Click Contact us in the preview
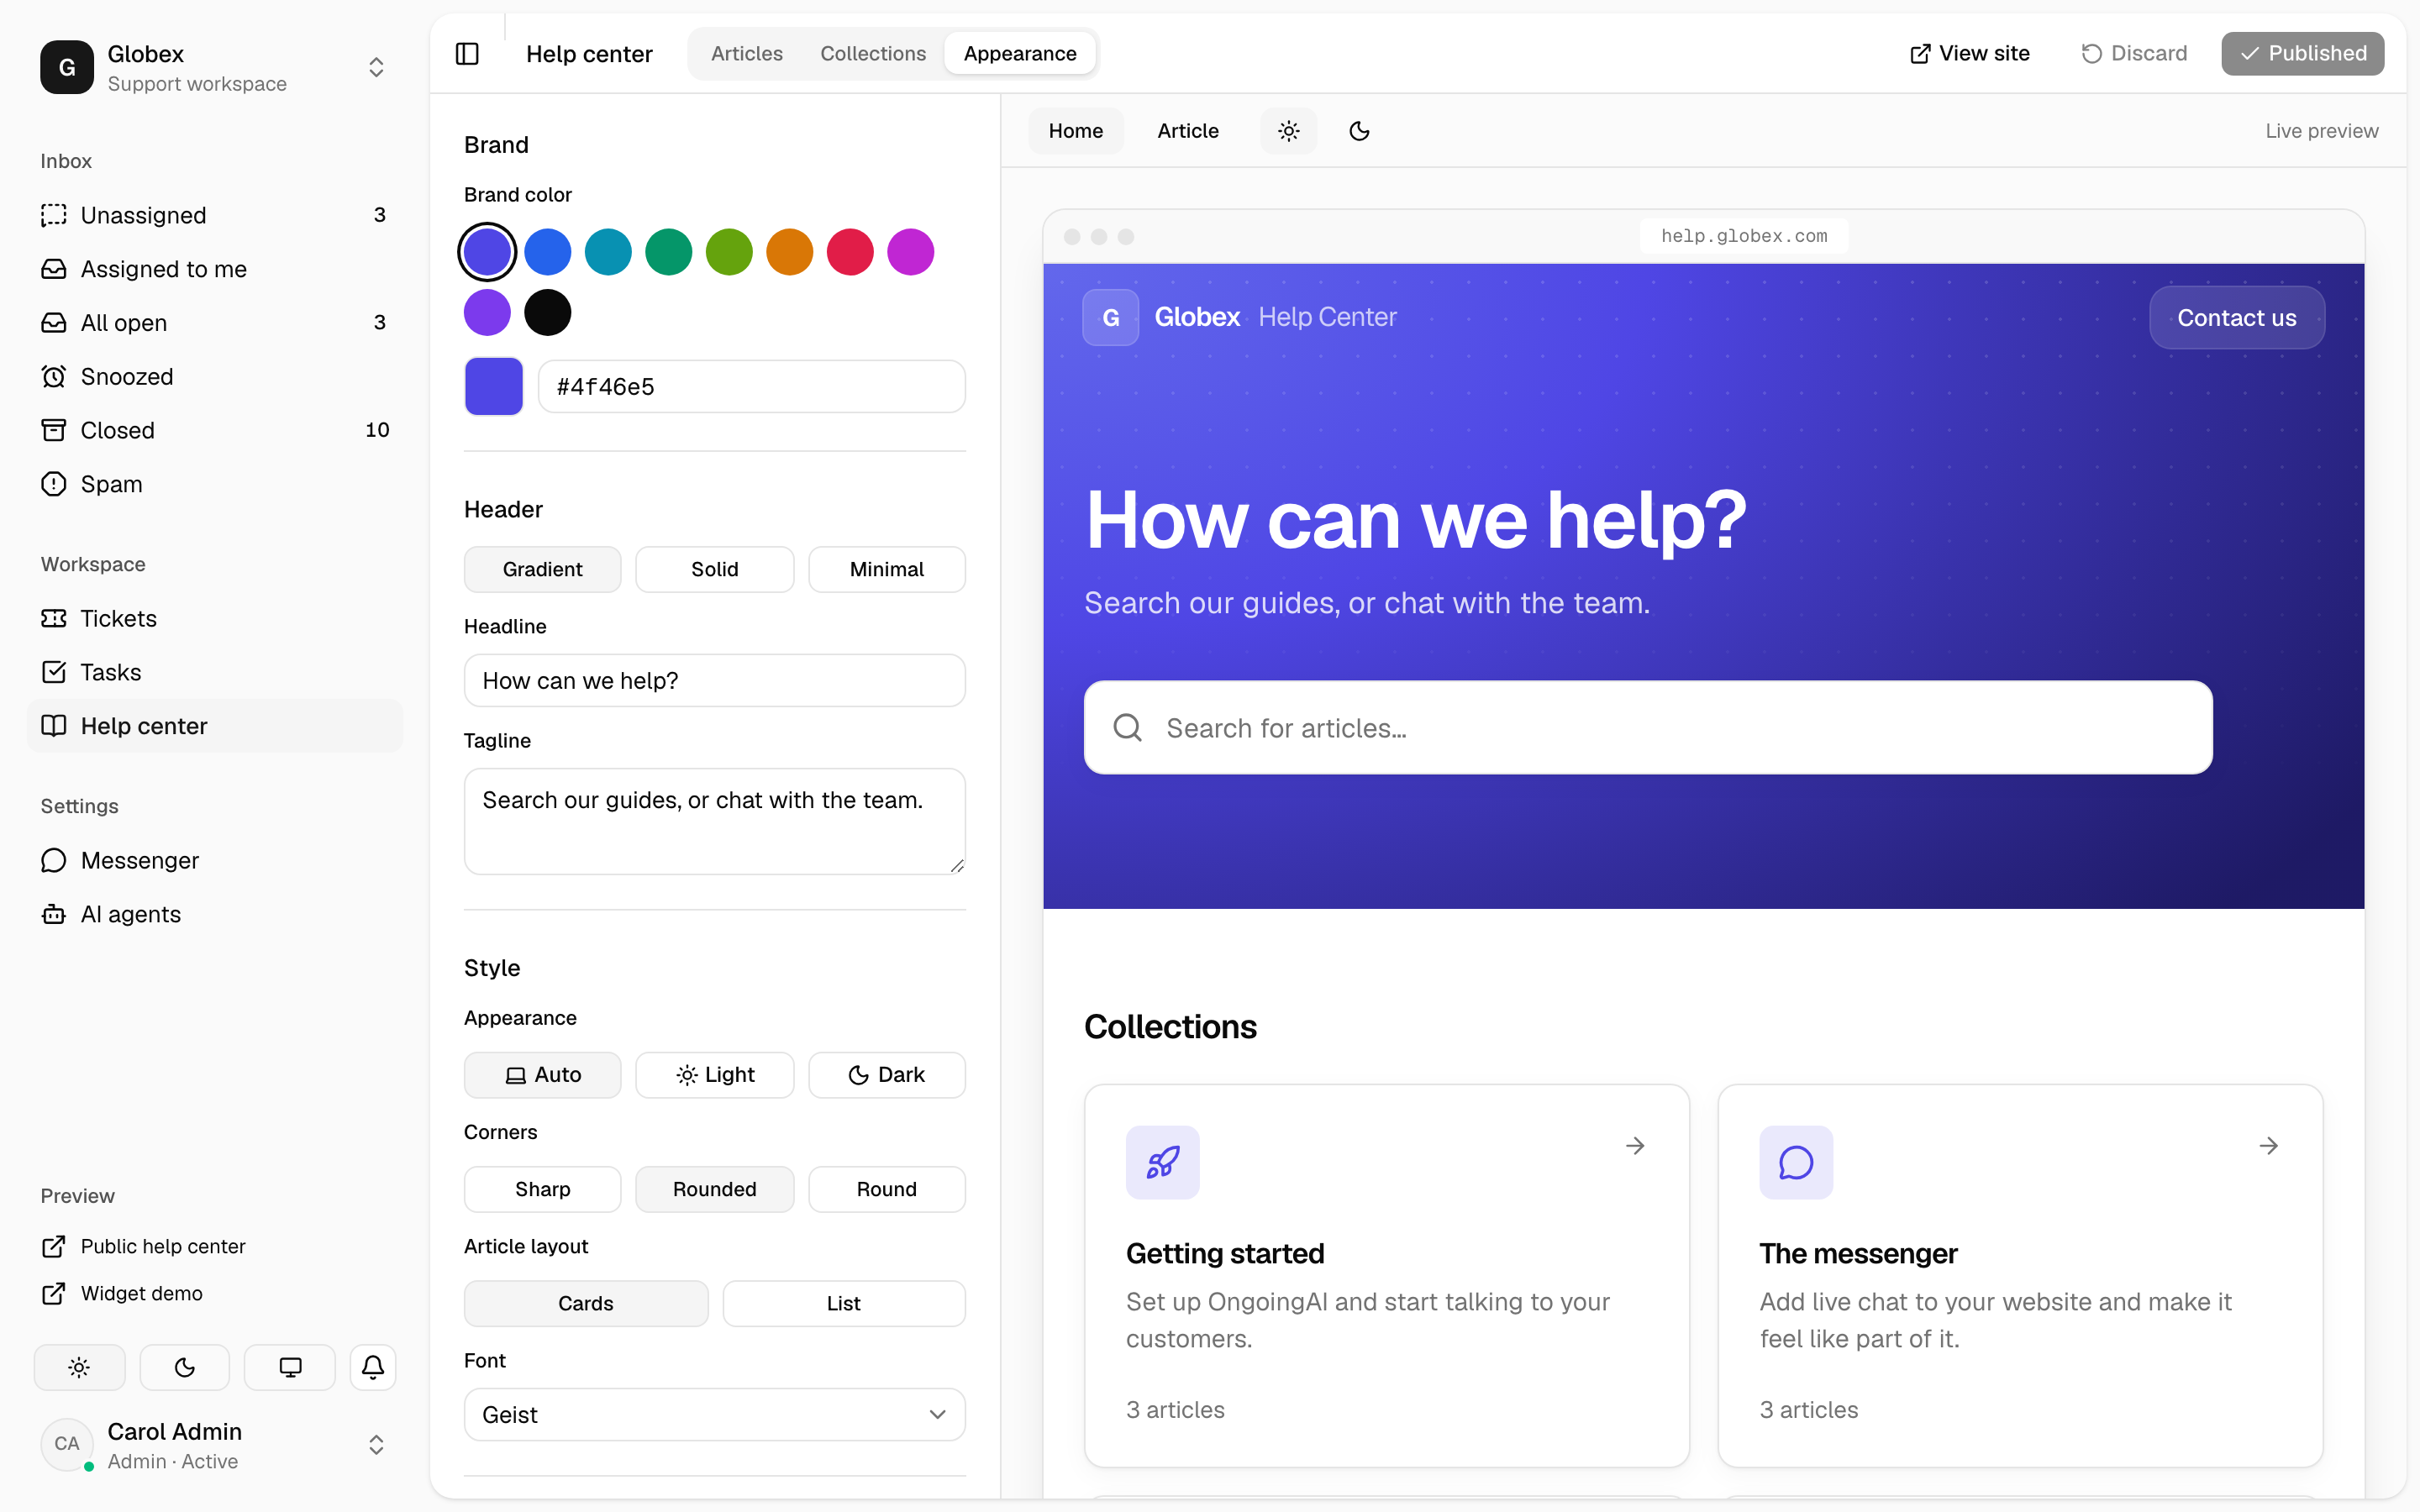 (x=2236, y=317)
